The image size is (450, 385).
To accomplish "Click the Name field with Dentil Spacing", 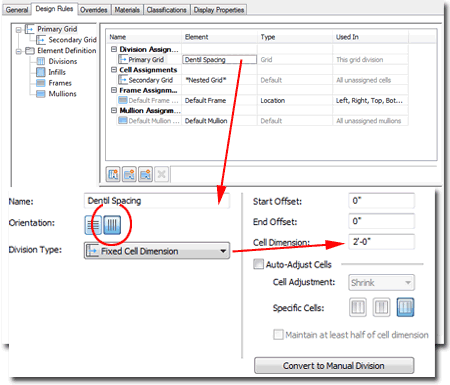I will click(x=157, y=201).
